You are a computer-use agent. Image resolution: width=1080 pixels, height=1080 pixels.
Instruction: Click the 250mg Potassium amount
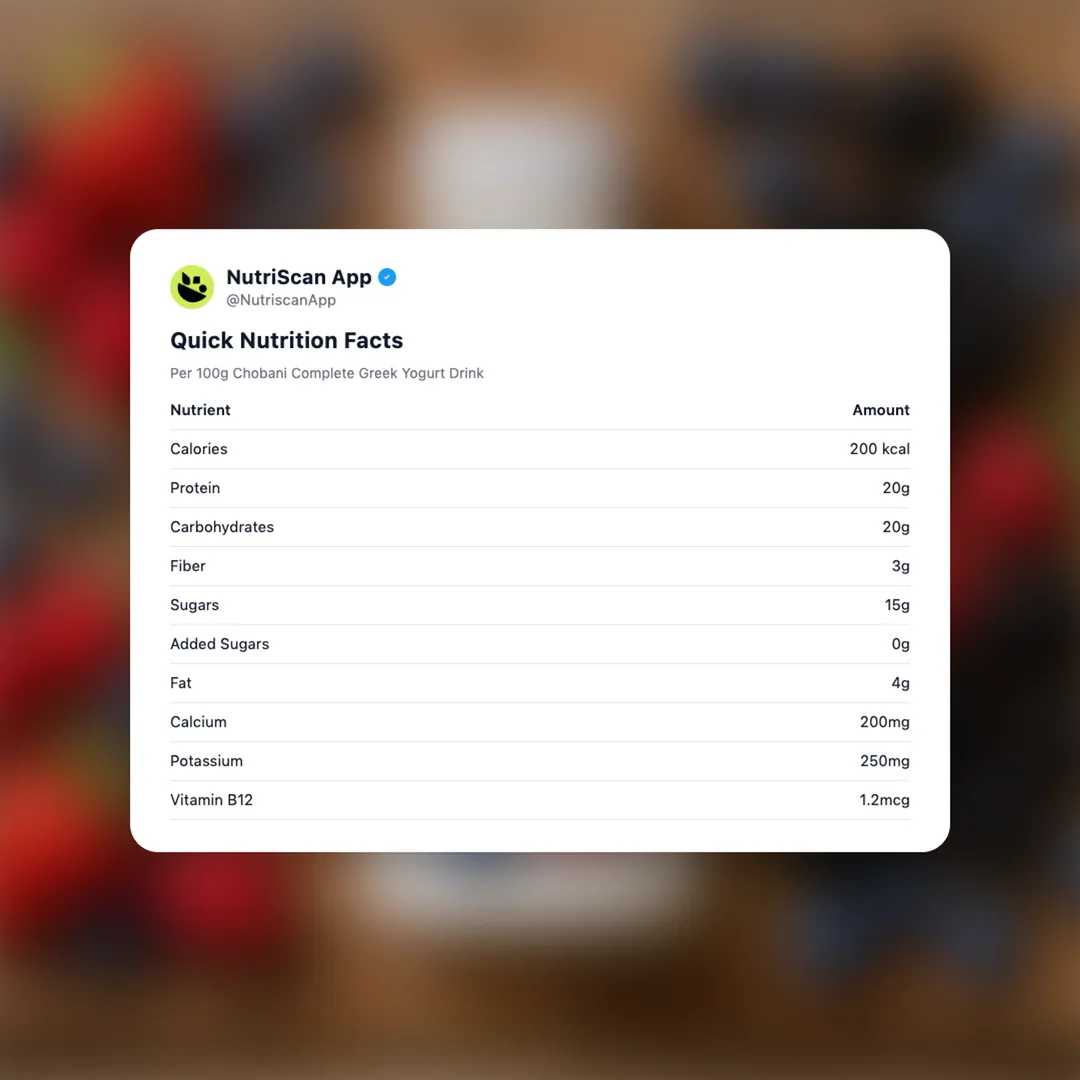pyautogui.click(x=885, y=761)
